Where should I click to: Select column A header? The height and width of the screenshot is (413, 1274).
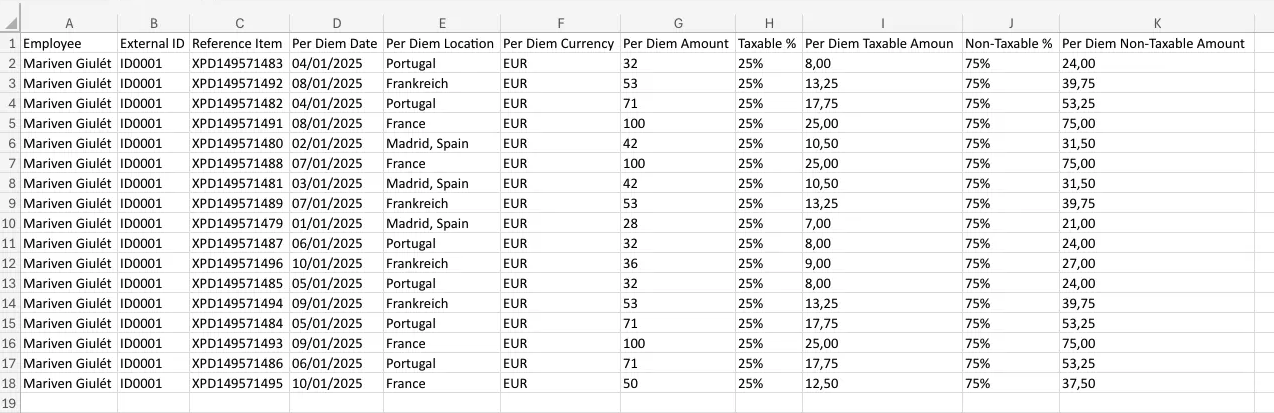pos(68,23)
